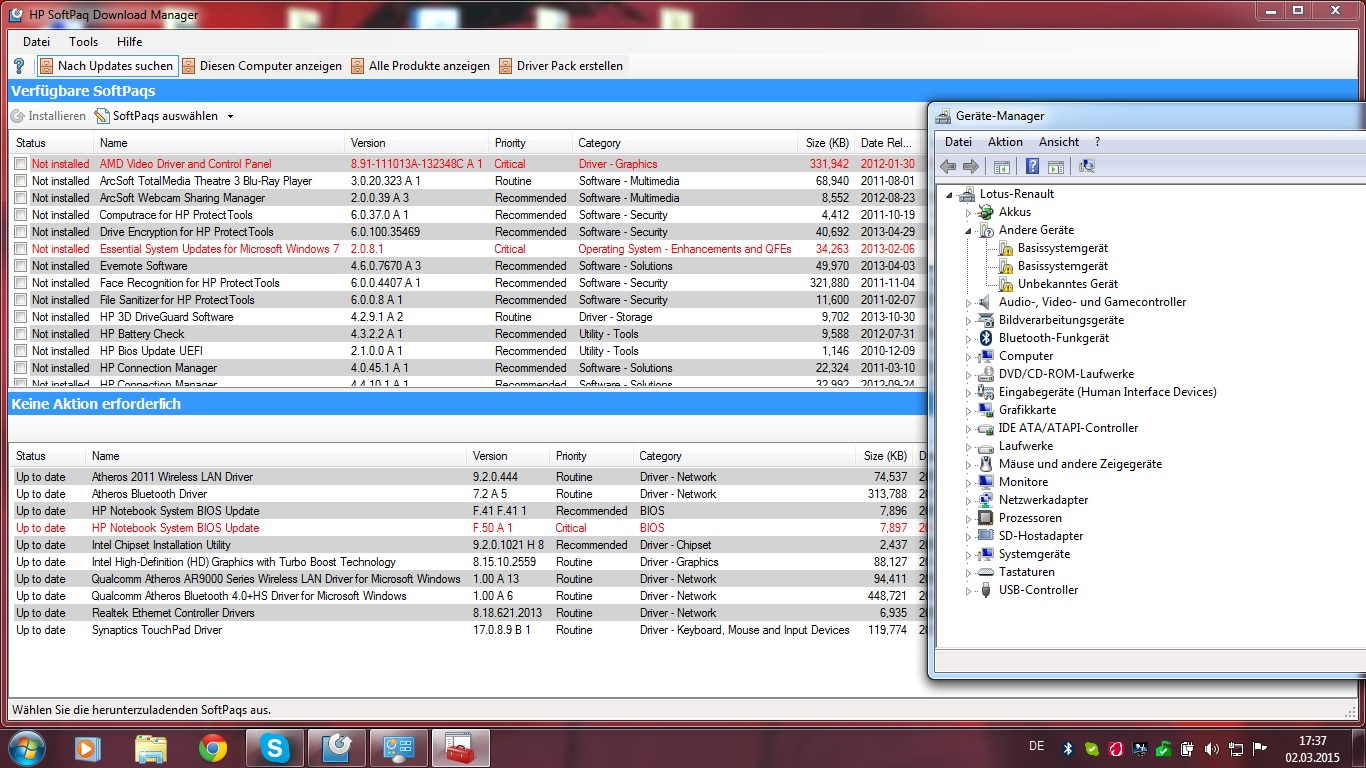Open the Datei menu in Geräte-Manager
Screen dimensions: 1366x768
pos(958,142)
